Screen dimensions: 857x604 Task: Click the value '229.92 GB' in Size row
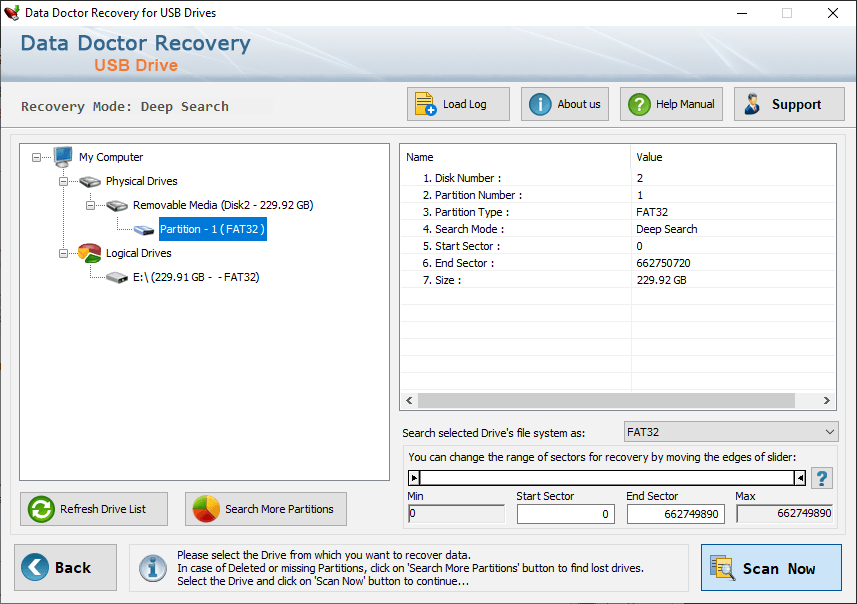point(661,280)
